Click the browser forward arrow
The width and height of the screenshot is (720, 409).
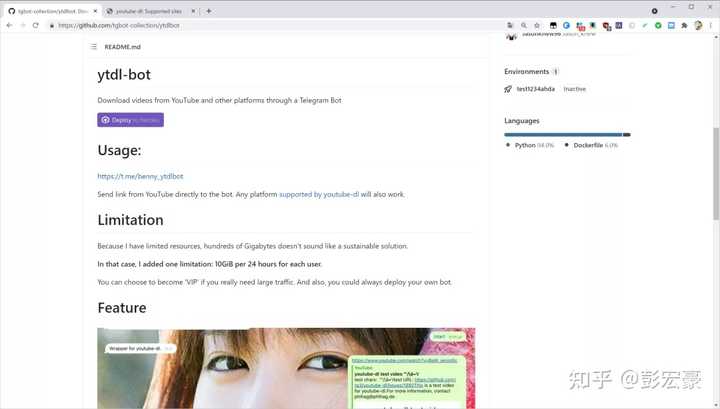pos(22,25)
